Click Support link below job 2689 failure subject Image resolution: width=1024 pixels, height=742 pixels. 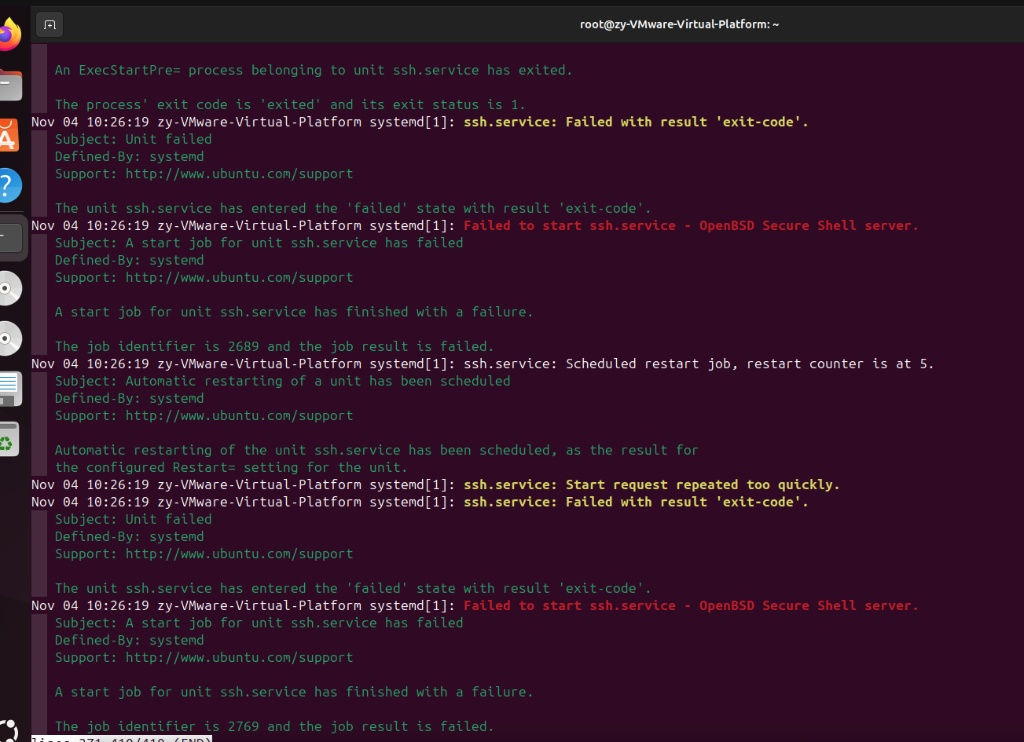click(239, 277)
